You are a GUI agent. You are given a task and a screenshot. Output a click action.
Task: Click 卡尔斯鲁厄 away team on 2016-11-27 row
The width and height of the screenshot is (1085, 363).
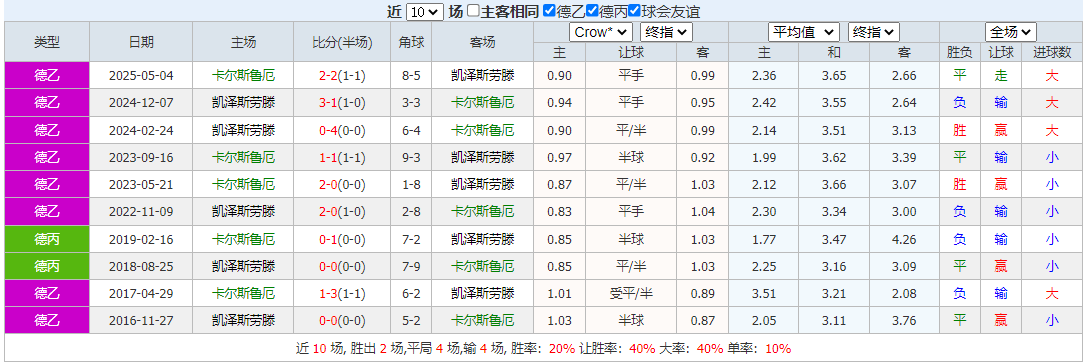482,321
